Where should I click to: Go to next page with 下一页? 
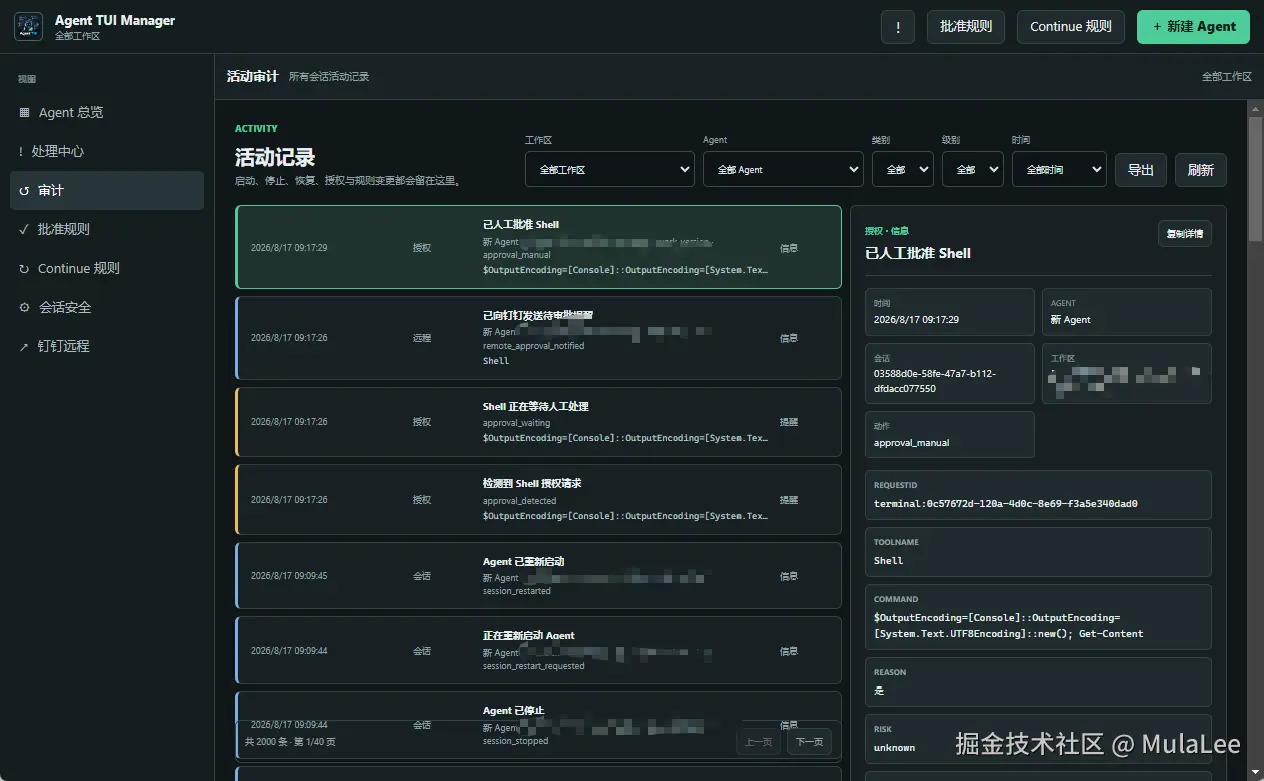pyautogui.click(x=809, y=742)
